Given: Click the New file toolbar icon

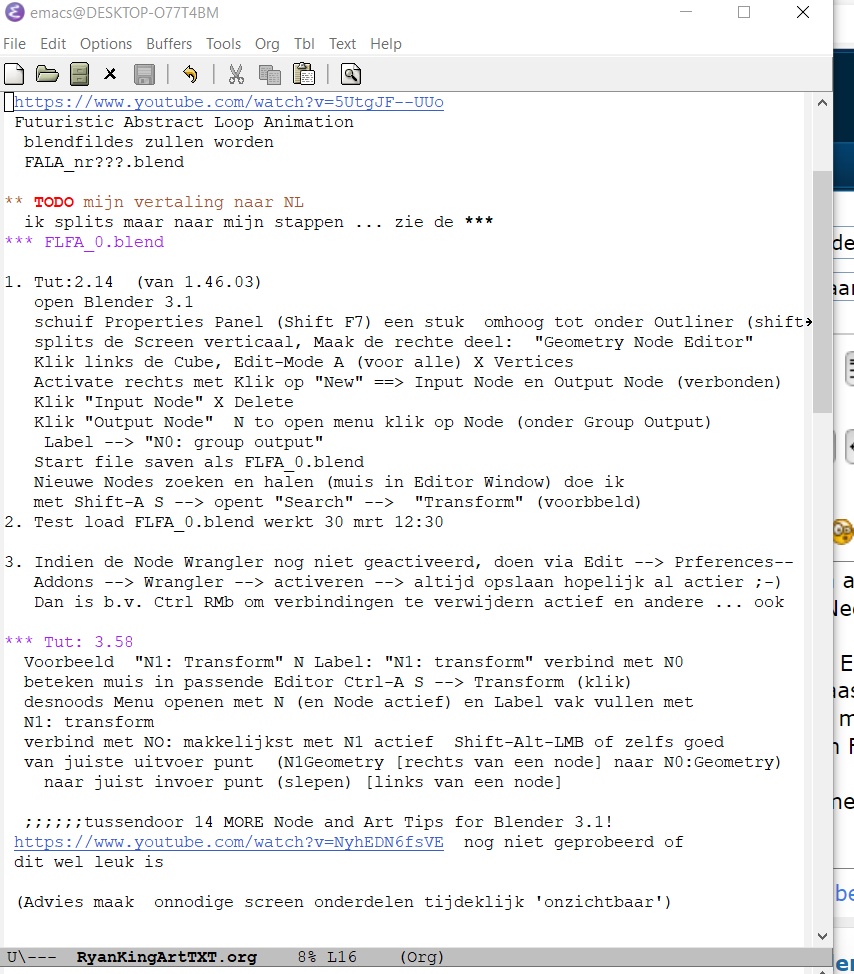Looking at the screenshot, I should point(14,75).
